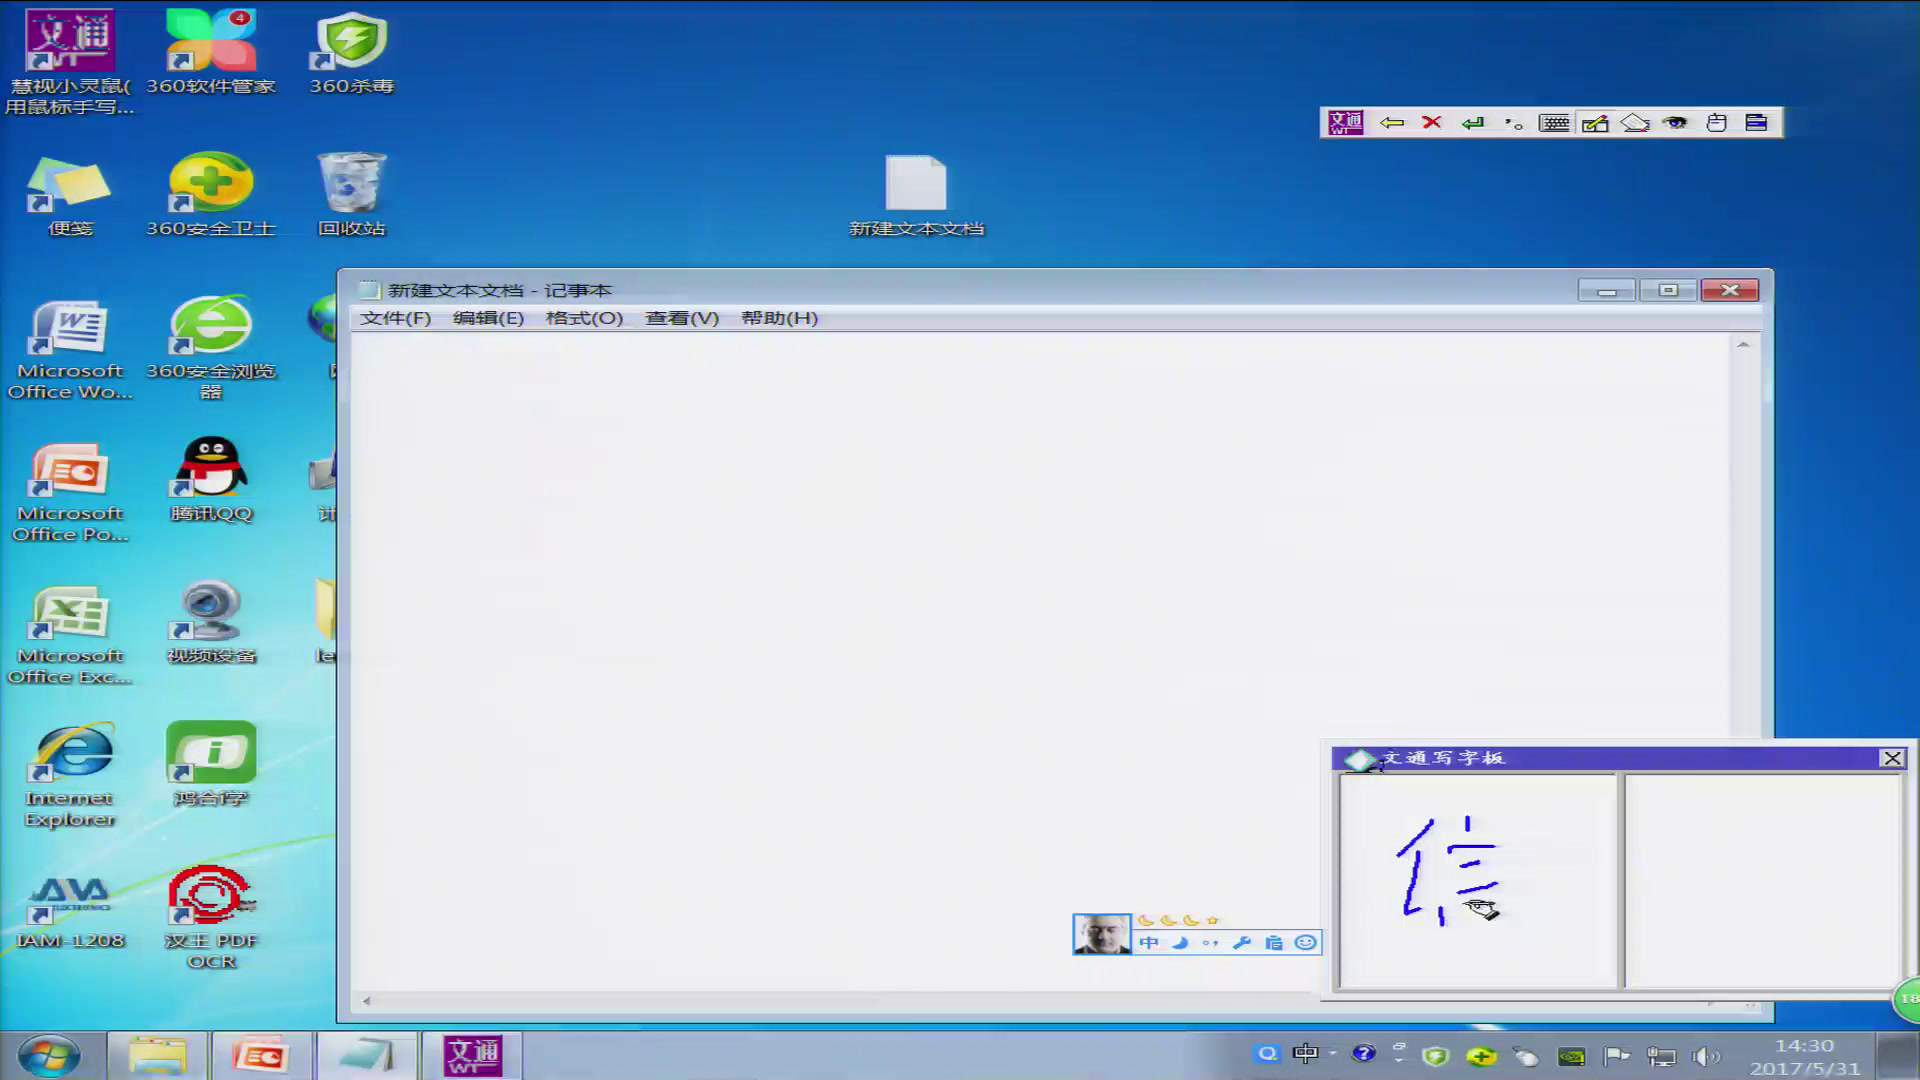Toggle the 中 Chinese mode on the IME bar
The image size is (1920, 1080).
(1149, 942)
